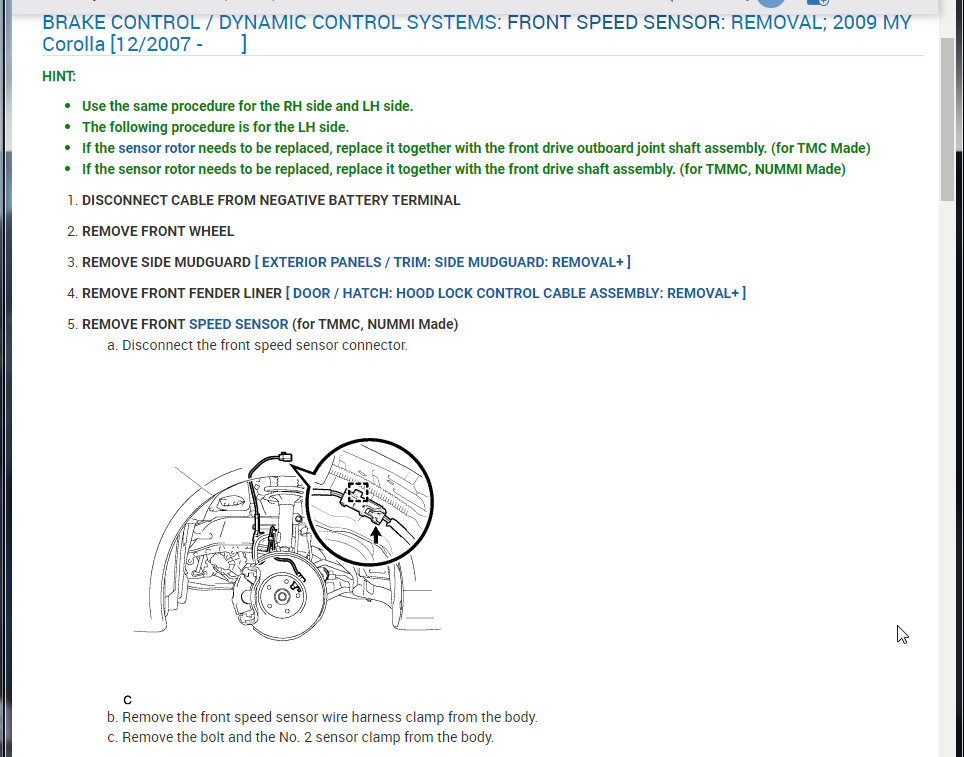This screenshot has height=757, width=964.
Task: Click the sensor connector plug at the wire's top
Action: click(285, 457)
